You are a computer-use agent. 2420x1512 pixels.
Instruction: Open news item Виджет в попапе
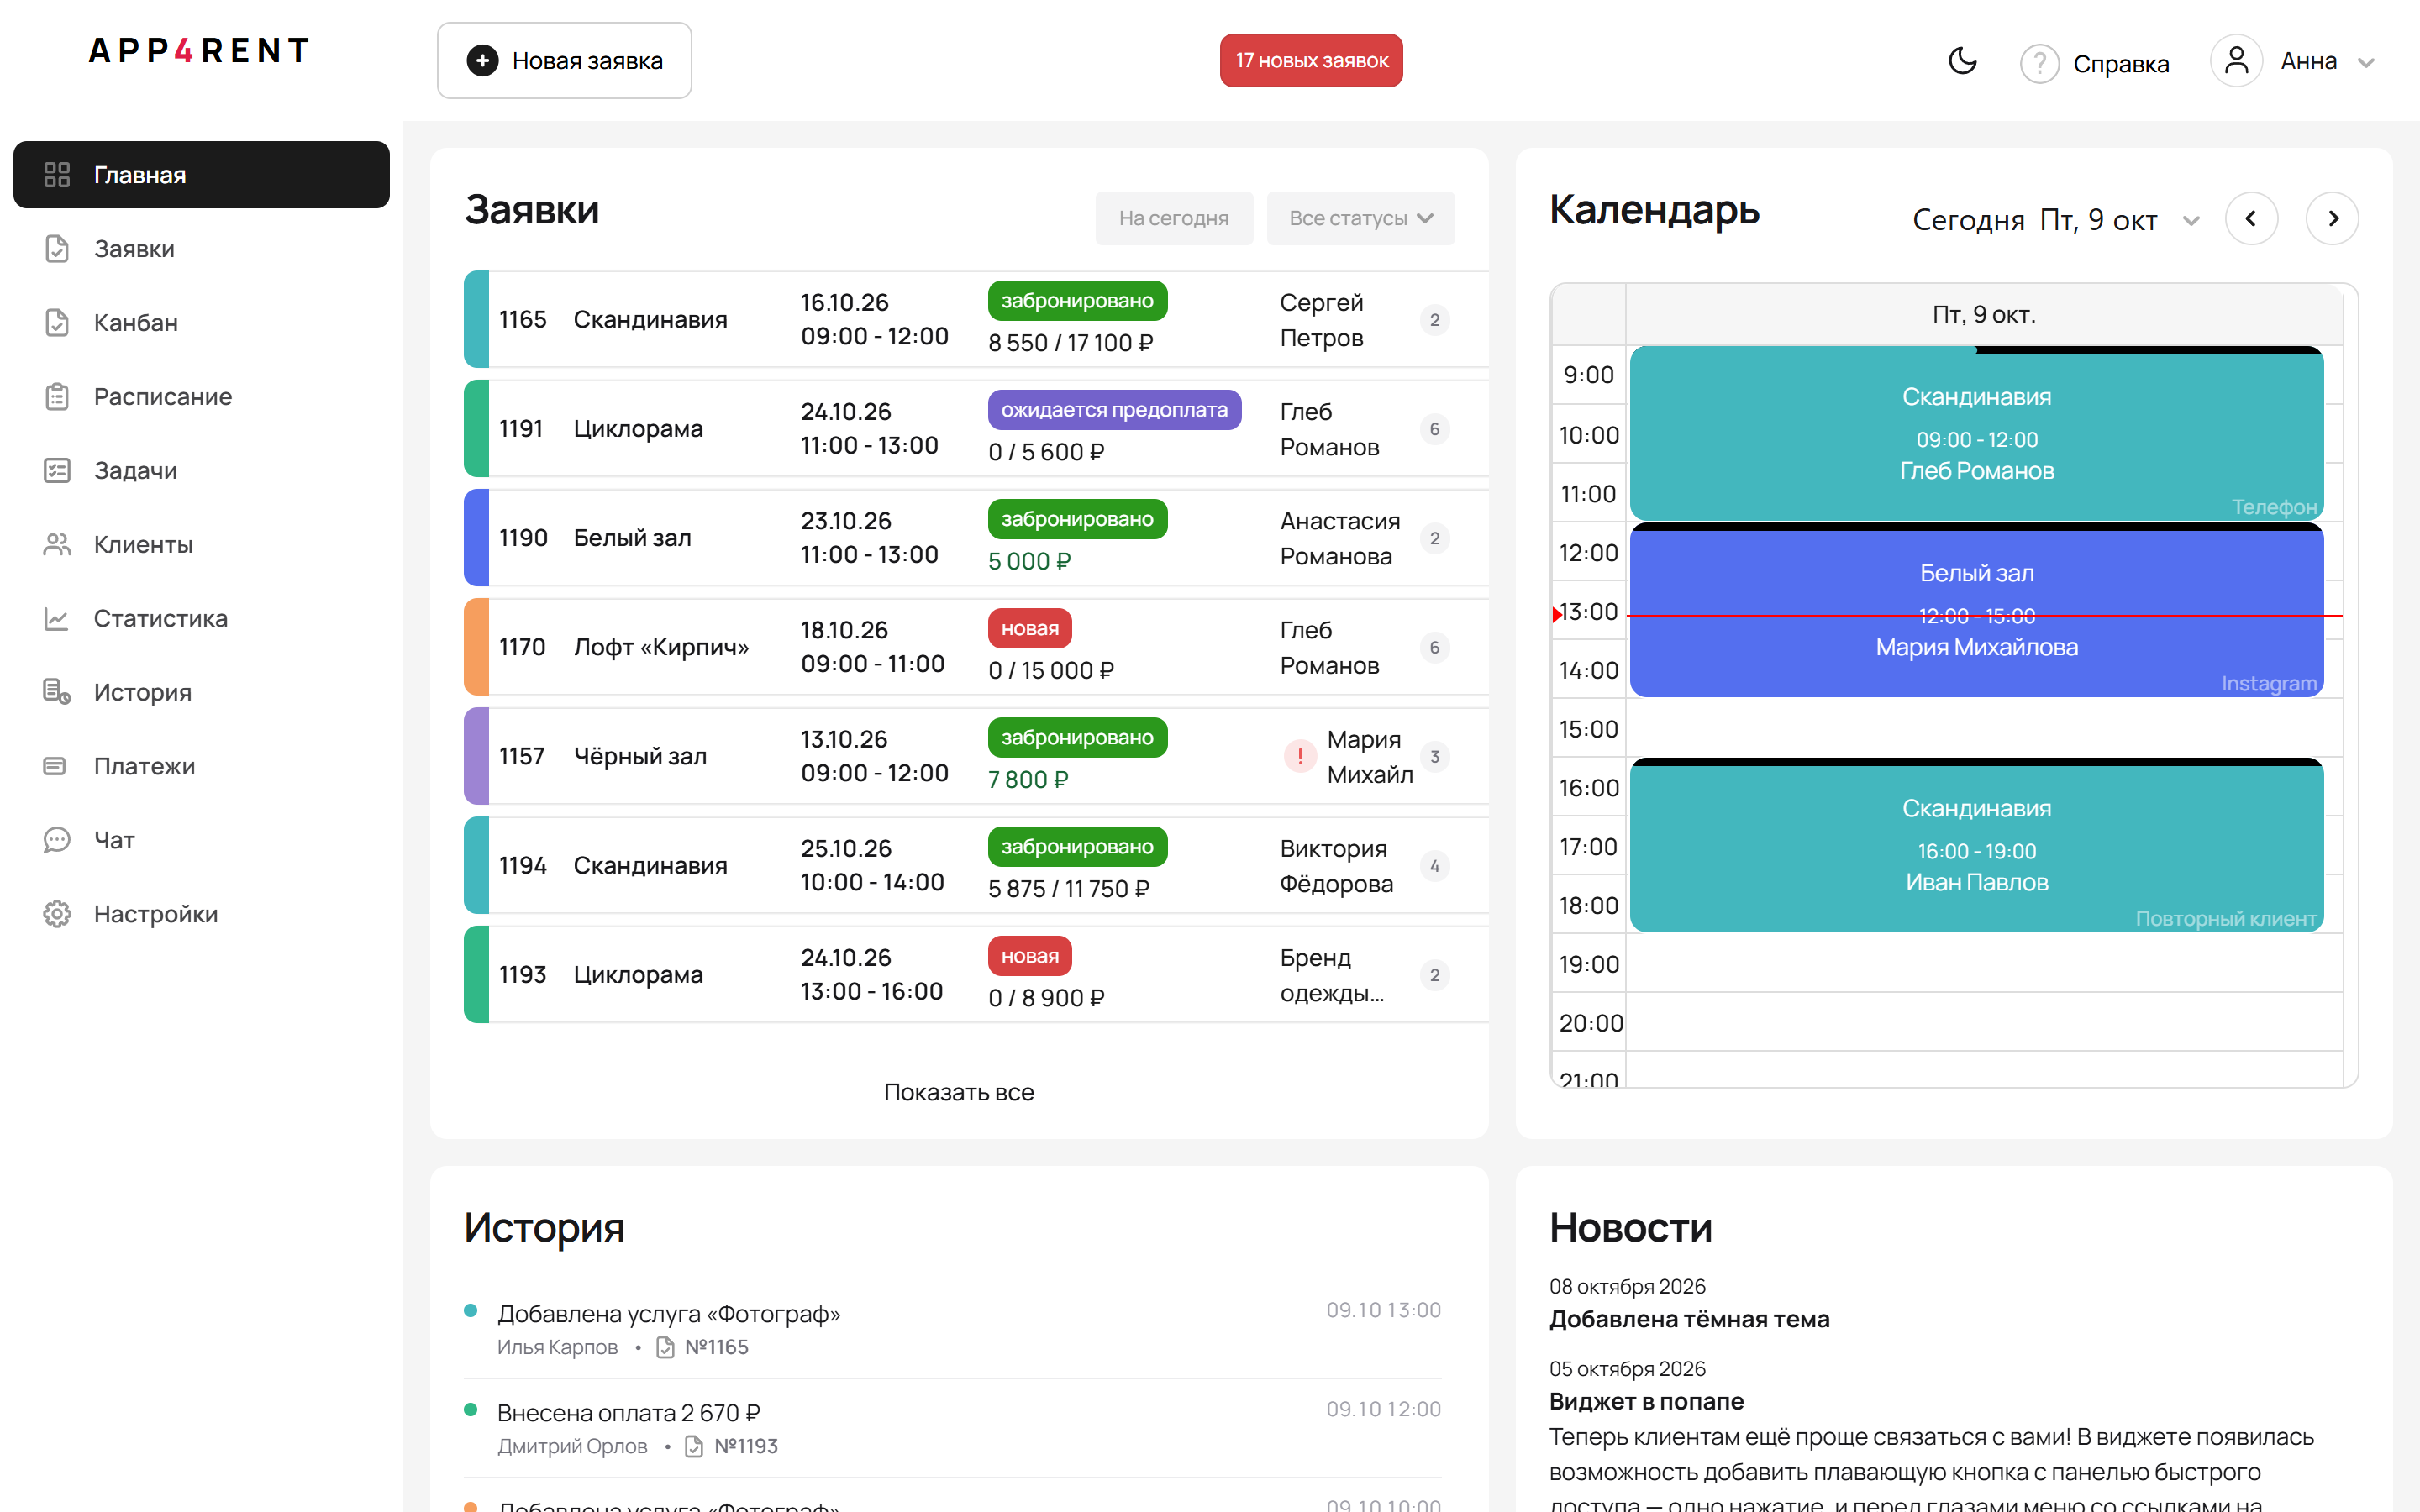(1646, 1401)
